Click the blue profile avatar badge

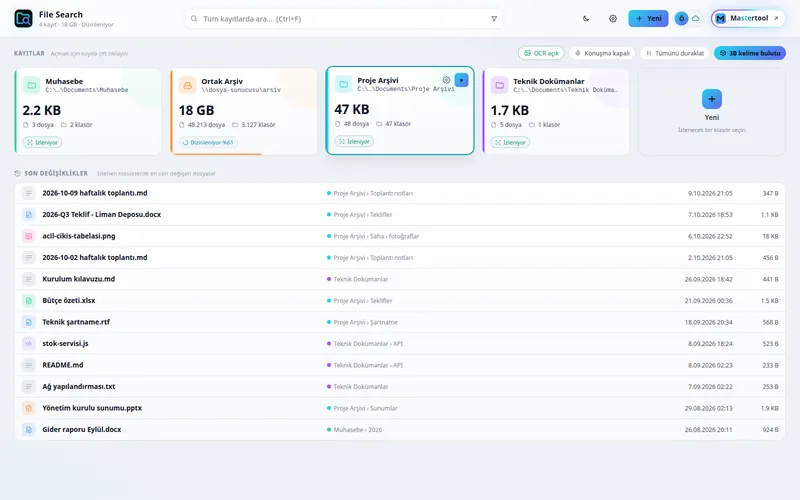click(681, 18)
